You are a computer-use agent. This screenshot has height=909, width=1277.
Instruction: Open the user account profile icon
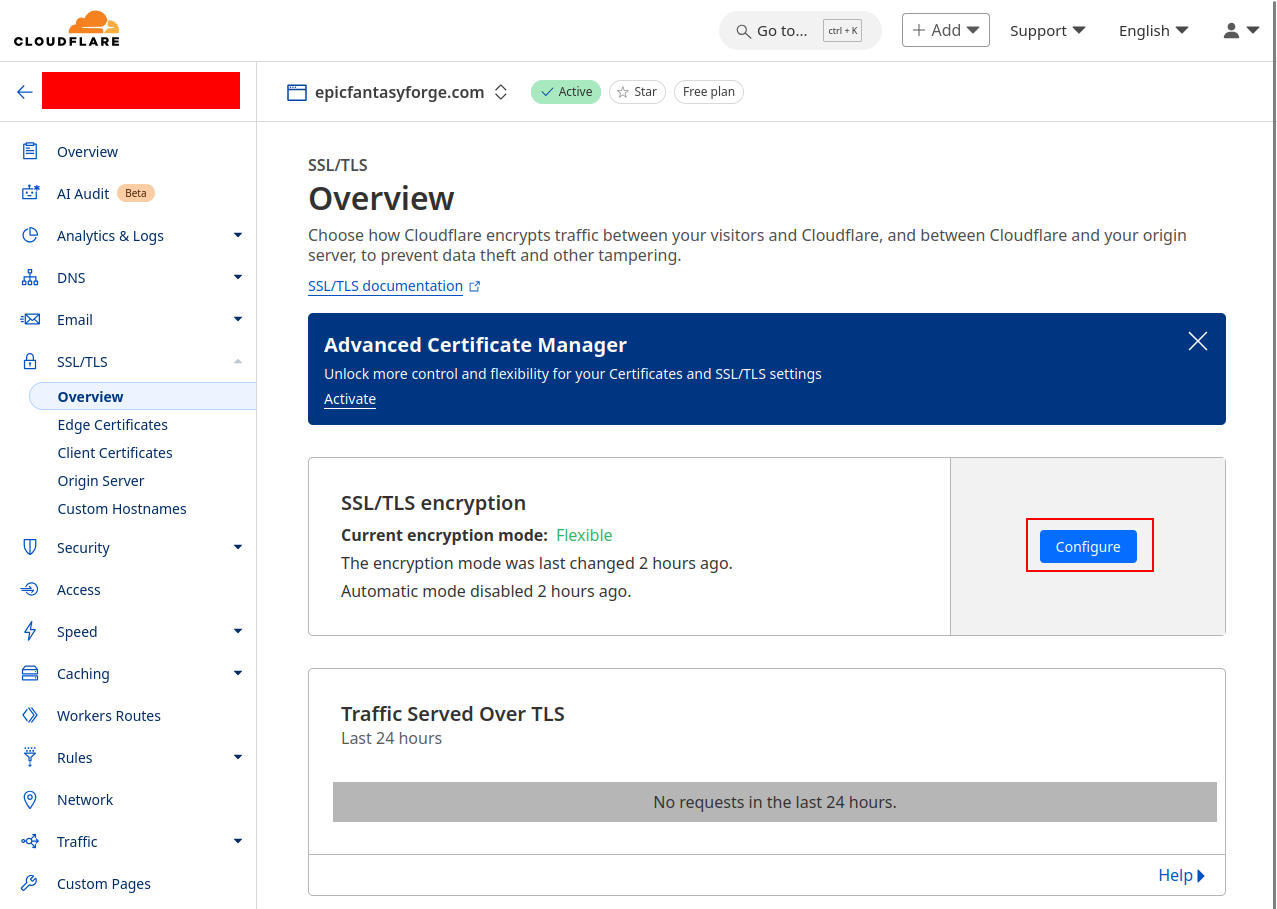[x=1232, y=30]
